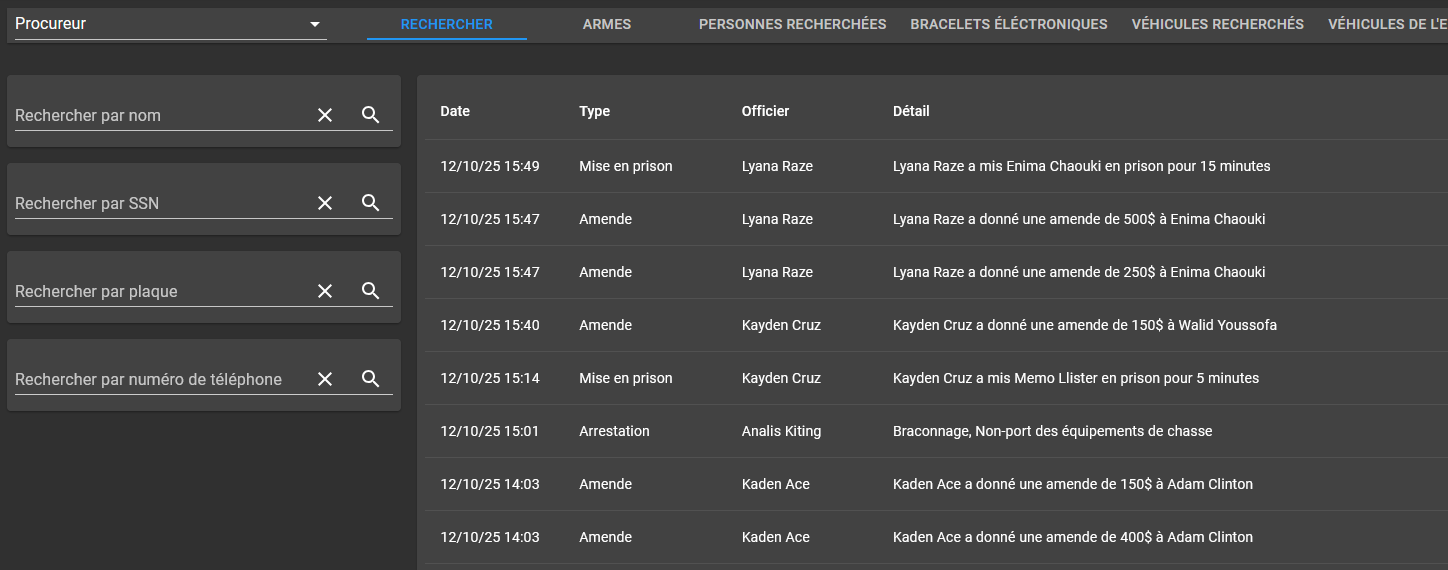The height and width of the screenshot is (570, 1448).
Task: Select the Rechercher tab
Action: 447,24
